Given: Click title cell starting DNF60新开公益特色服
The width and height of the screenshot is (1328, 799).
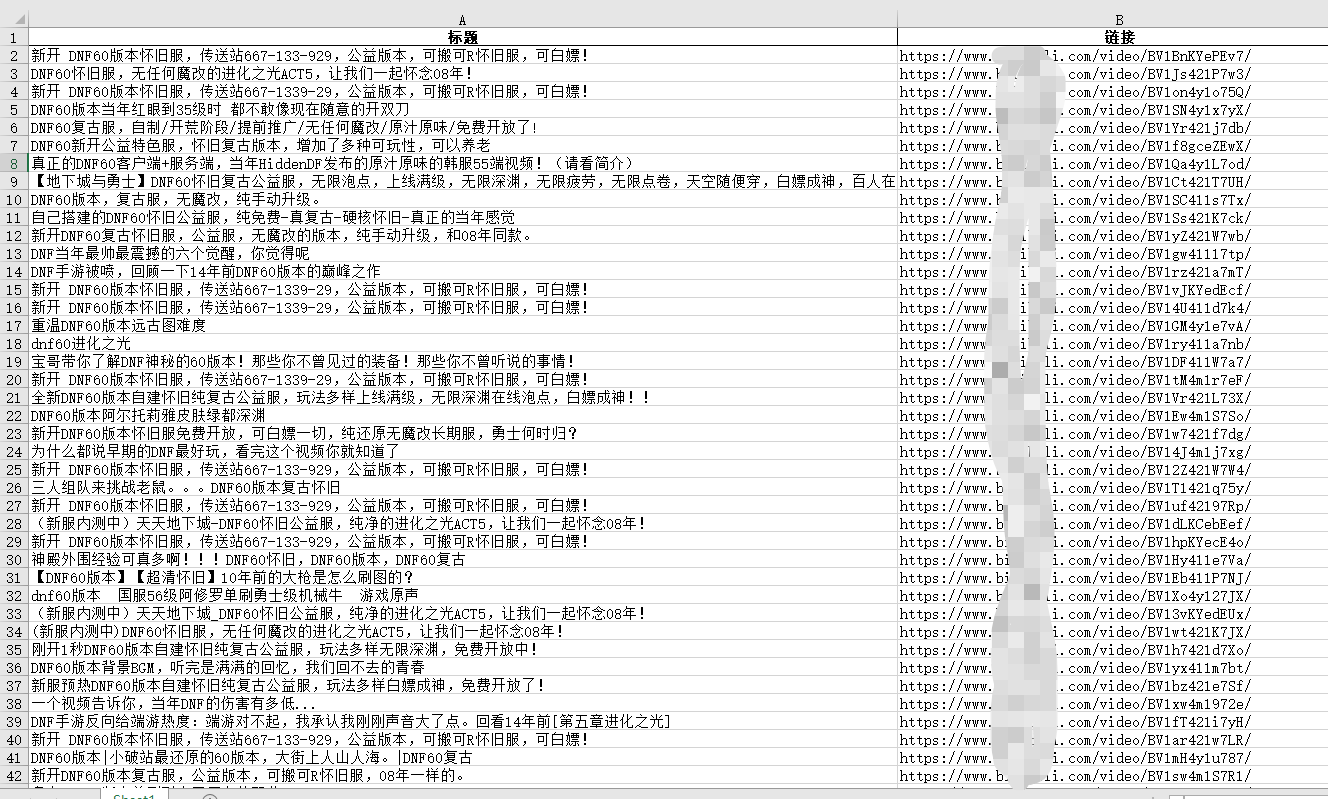Looking at the screenshot, I should point(462,145).
